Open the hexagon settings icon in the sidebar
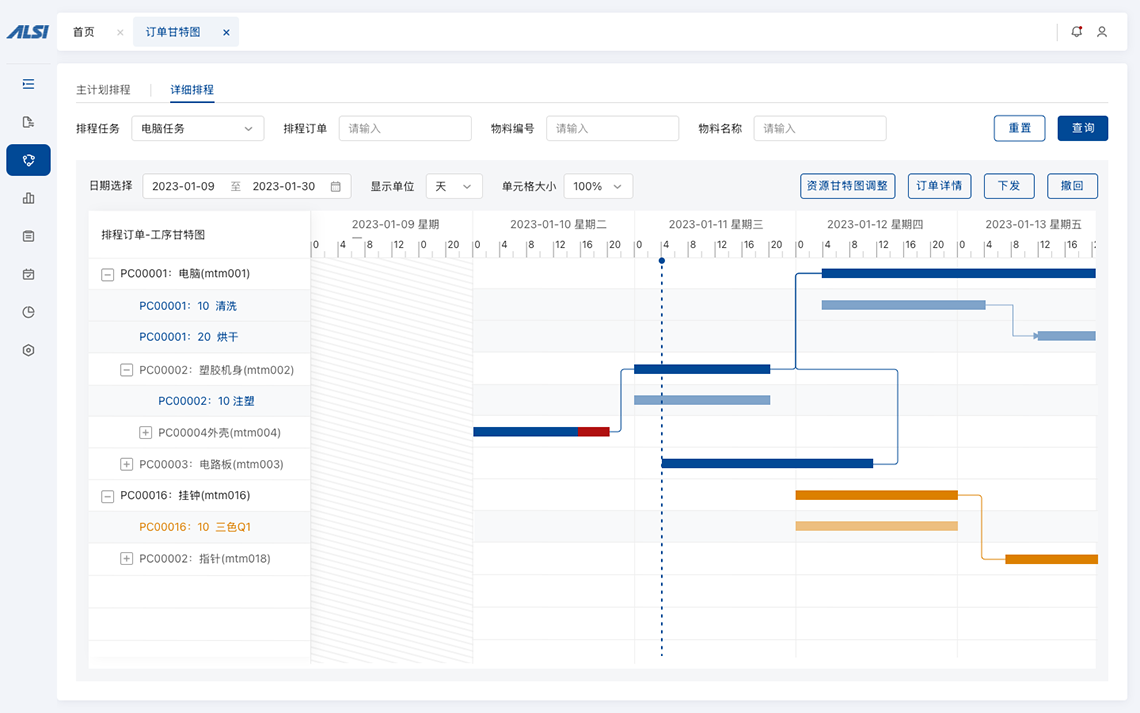1140x713 pixels. (x=28, y=350)
